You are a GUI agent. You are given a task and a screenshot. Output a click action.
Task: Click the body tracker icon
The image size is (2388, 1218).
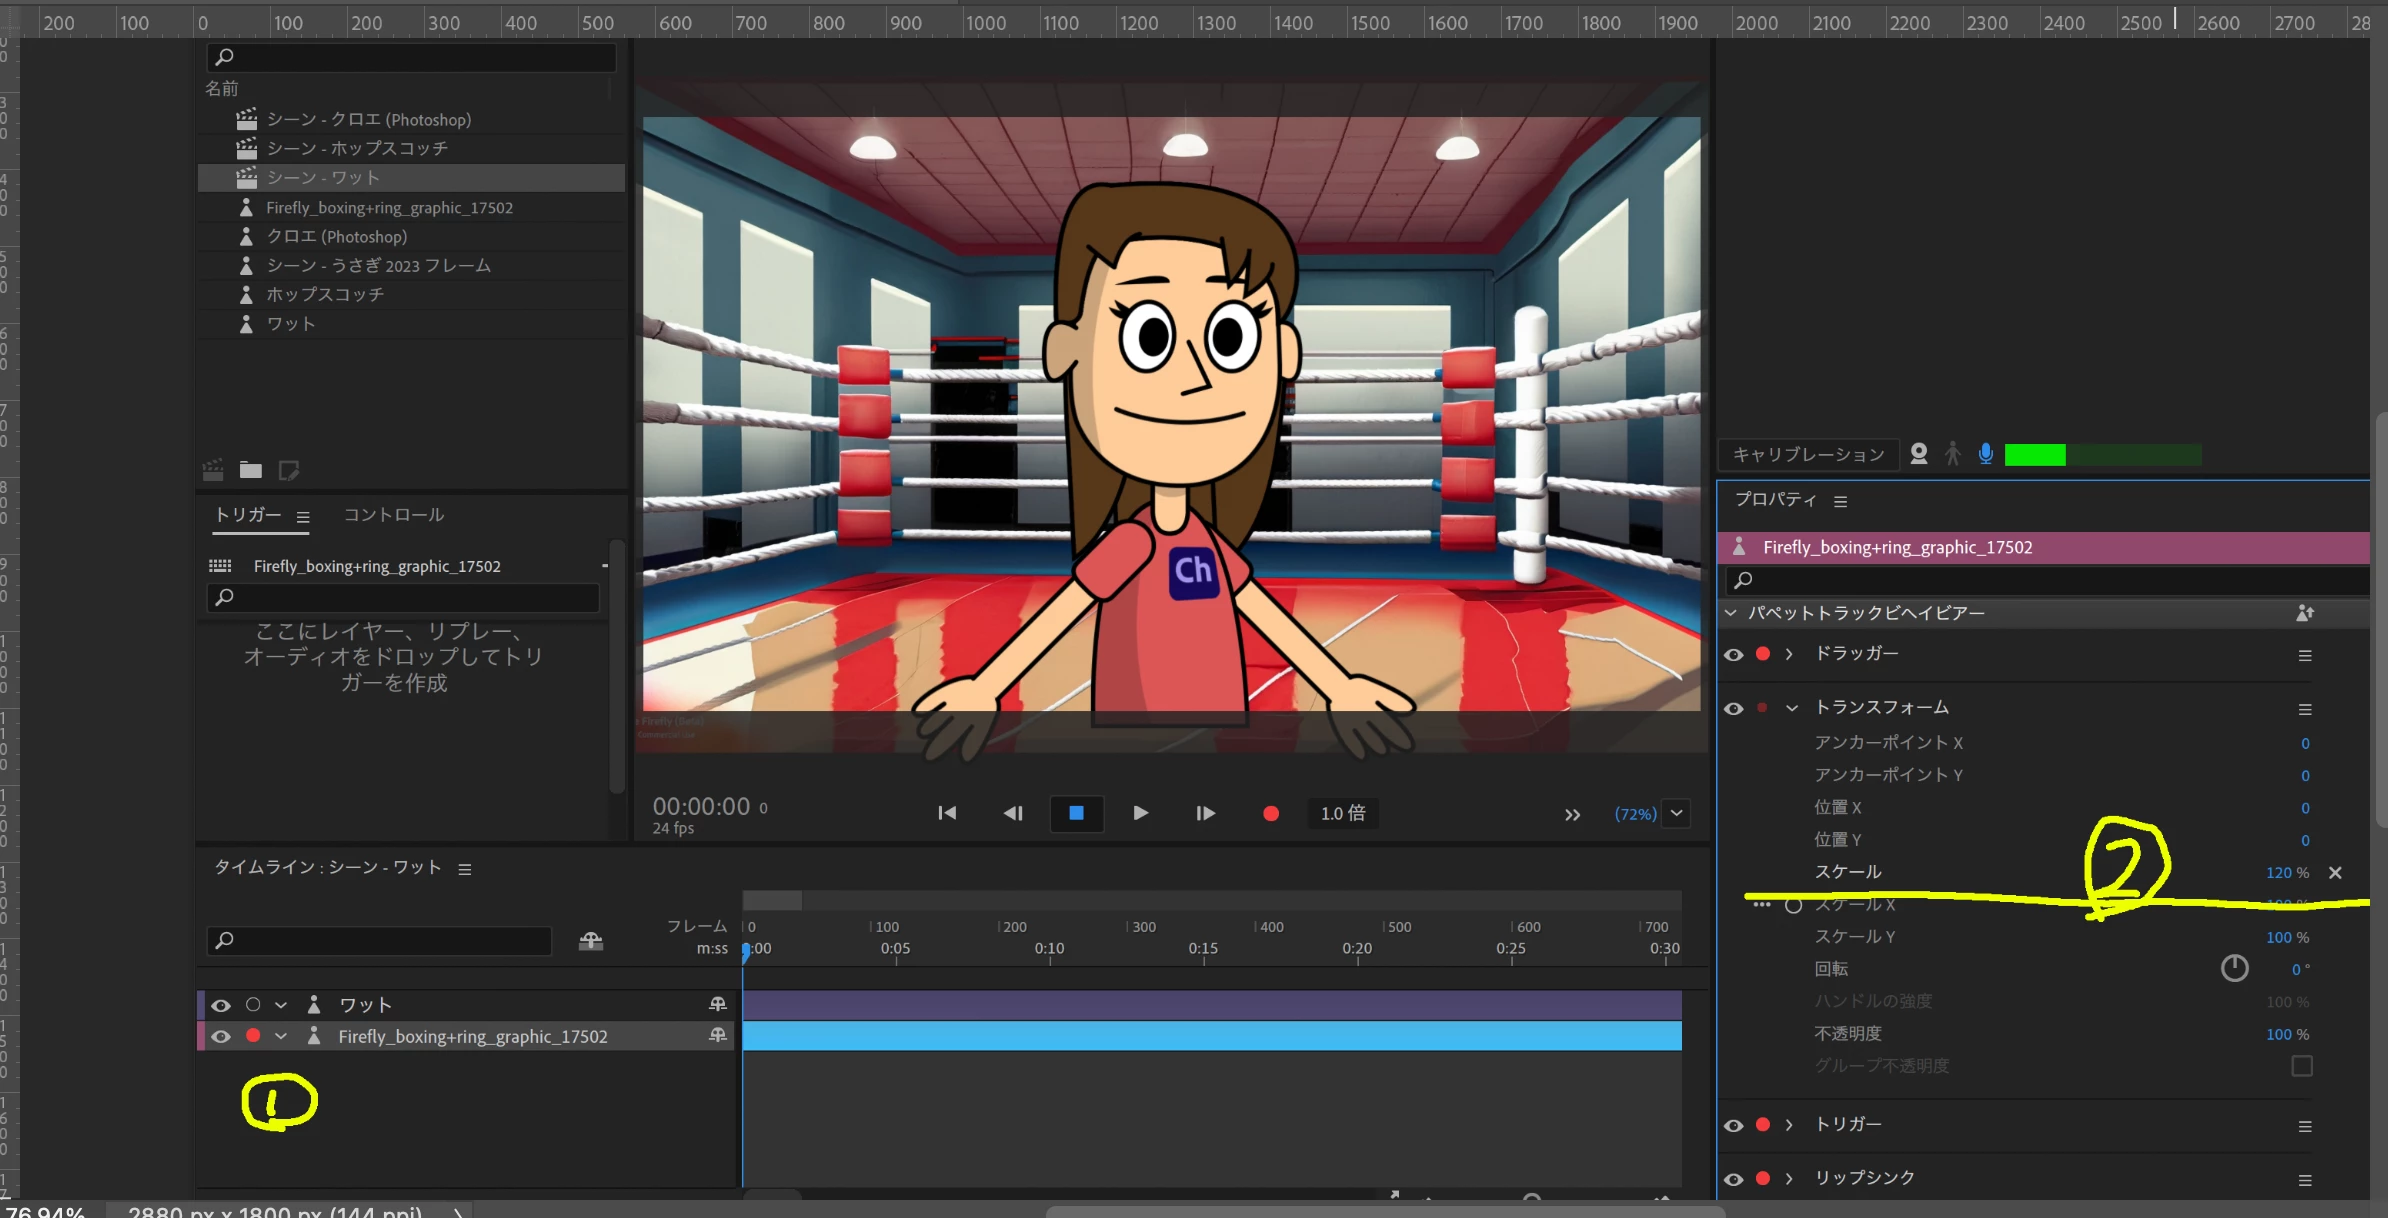pos(1952,454)
